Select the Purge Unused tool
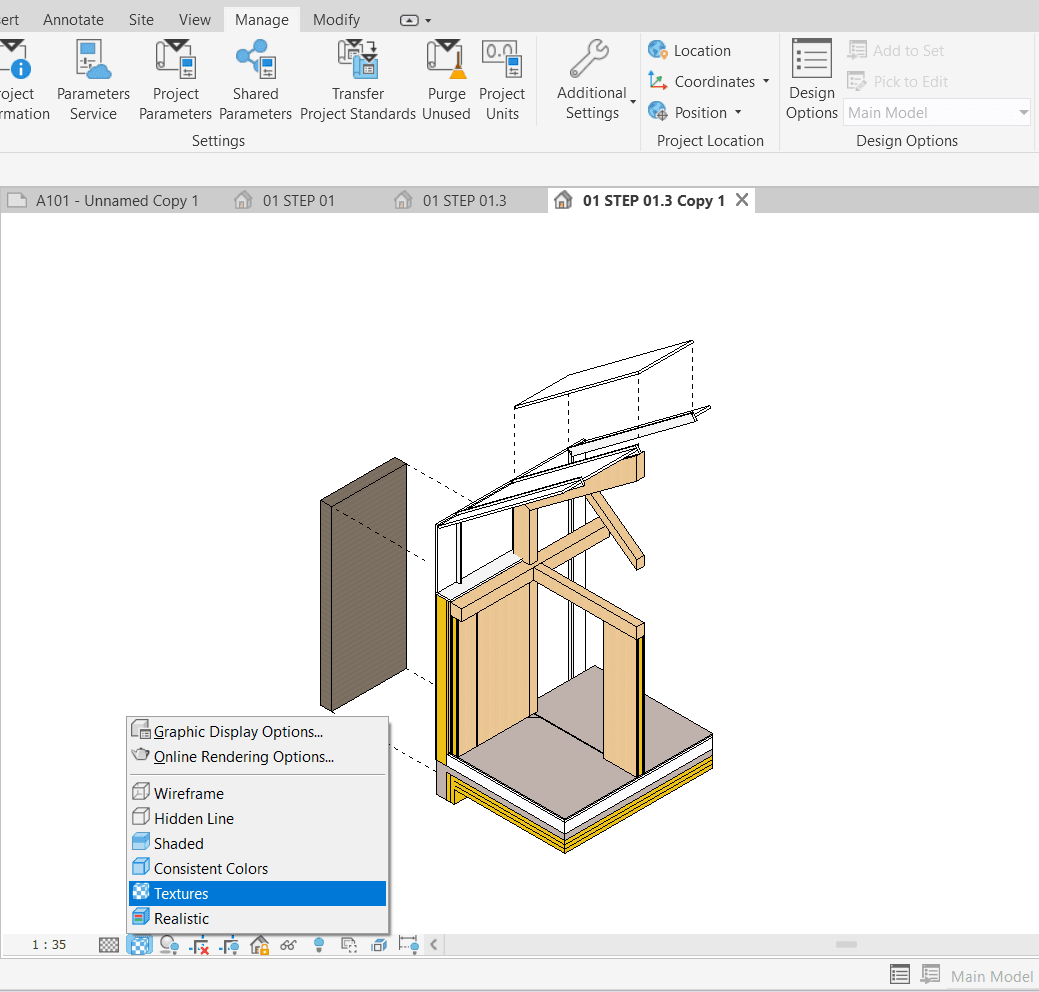1039x992 pixels. [x=446, y=75]
